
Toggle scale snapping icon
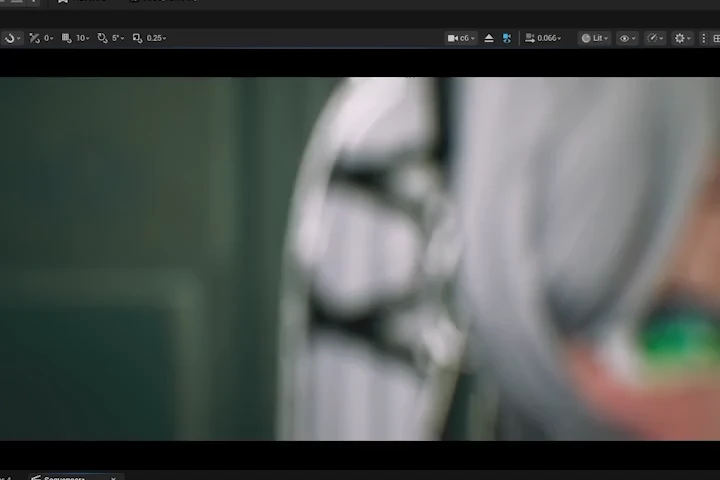[137, 38]
